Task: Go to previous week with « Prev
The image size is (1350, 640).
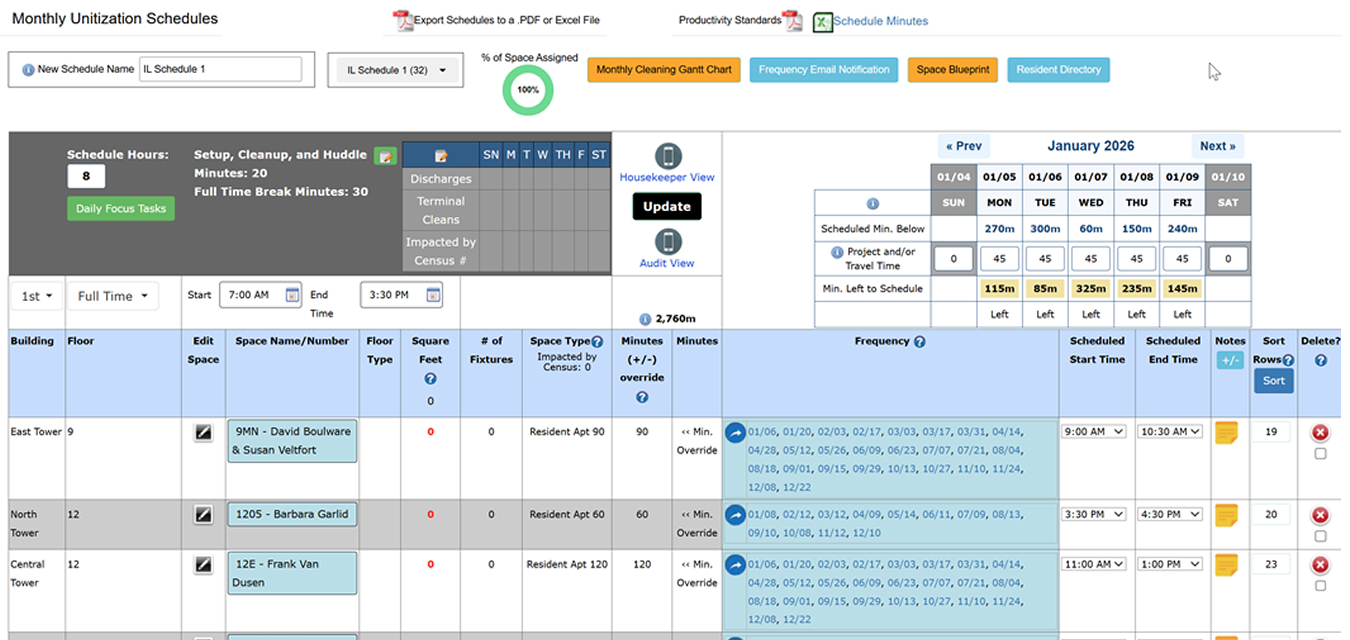Action: (x=963, y=146)
